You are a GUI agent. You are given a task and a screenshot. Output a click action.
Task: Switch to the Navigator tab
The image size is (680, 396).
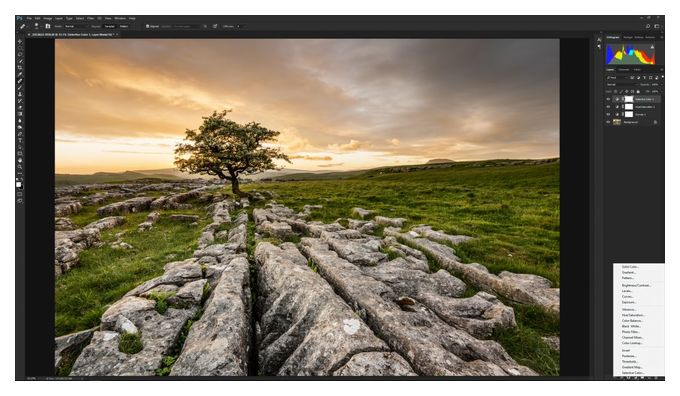click(628, 37)
